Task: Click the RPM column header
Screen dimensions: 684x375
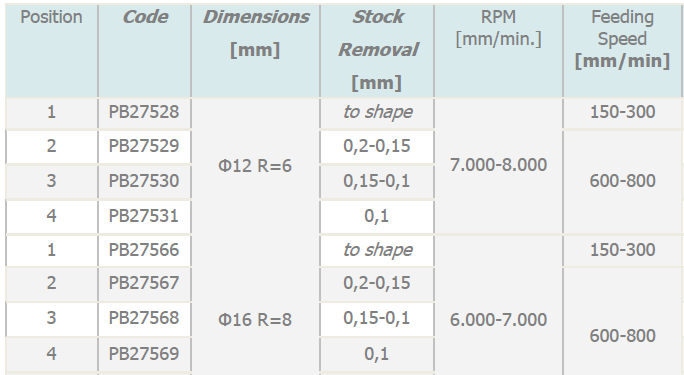Action: [499, 51]
